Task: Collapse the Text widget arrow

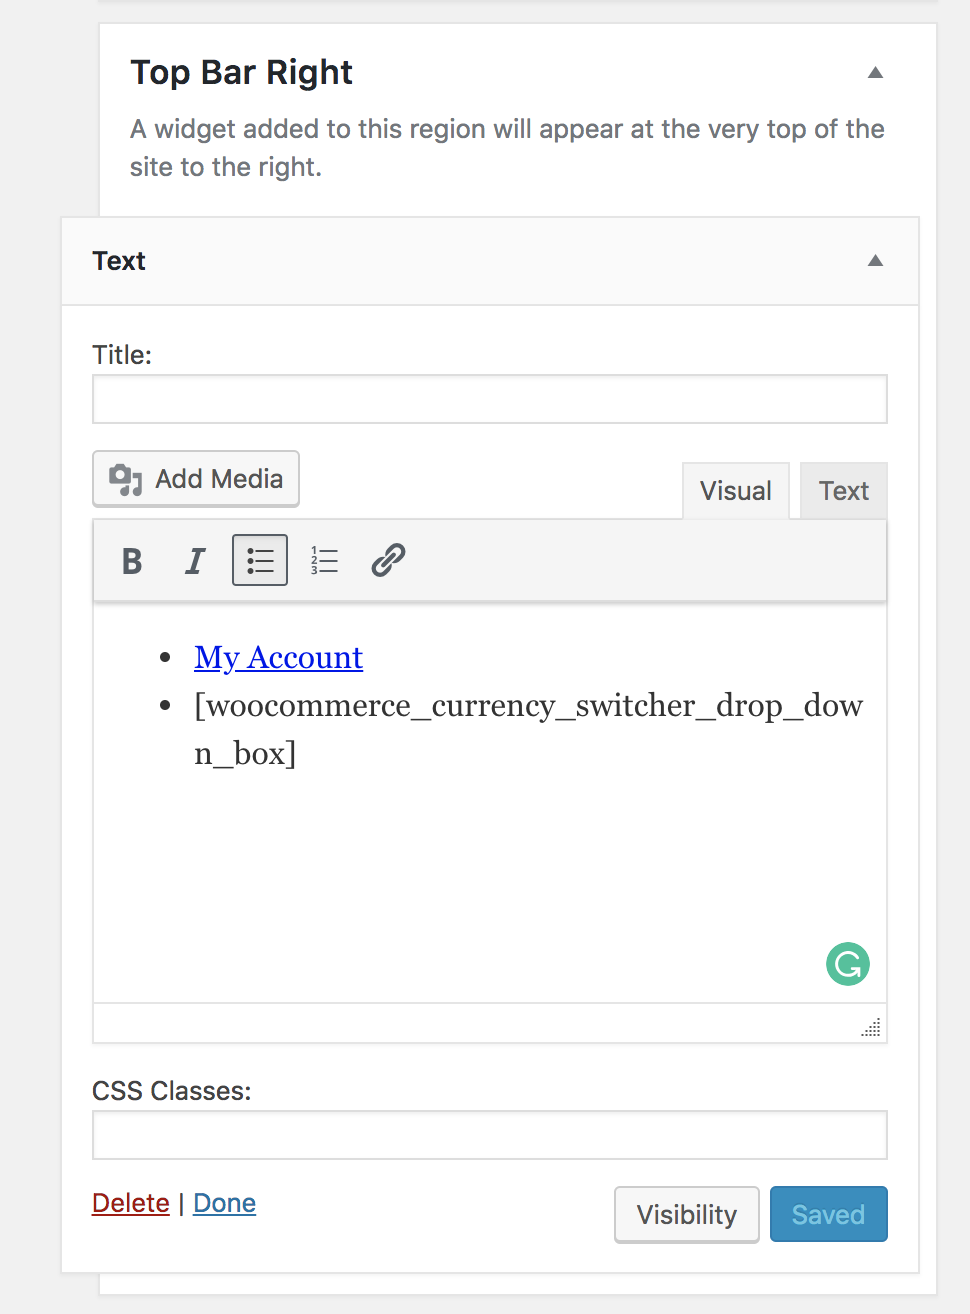Action: pyautogui.click(x=875, y=260)
